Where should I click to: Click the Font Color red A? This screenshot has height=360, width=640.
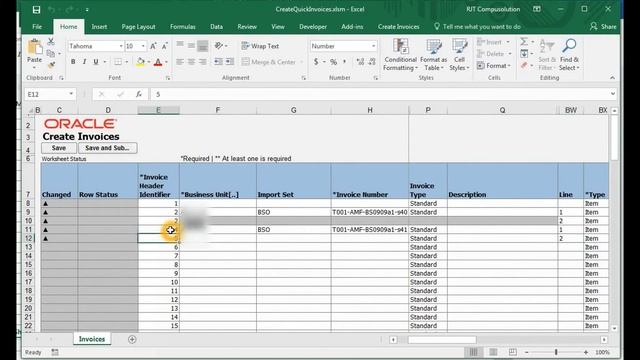pyautogui.click(x=158, y=62)
